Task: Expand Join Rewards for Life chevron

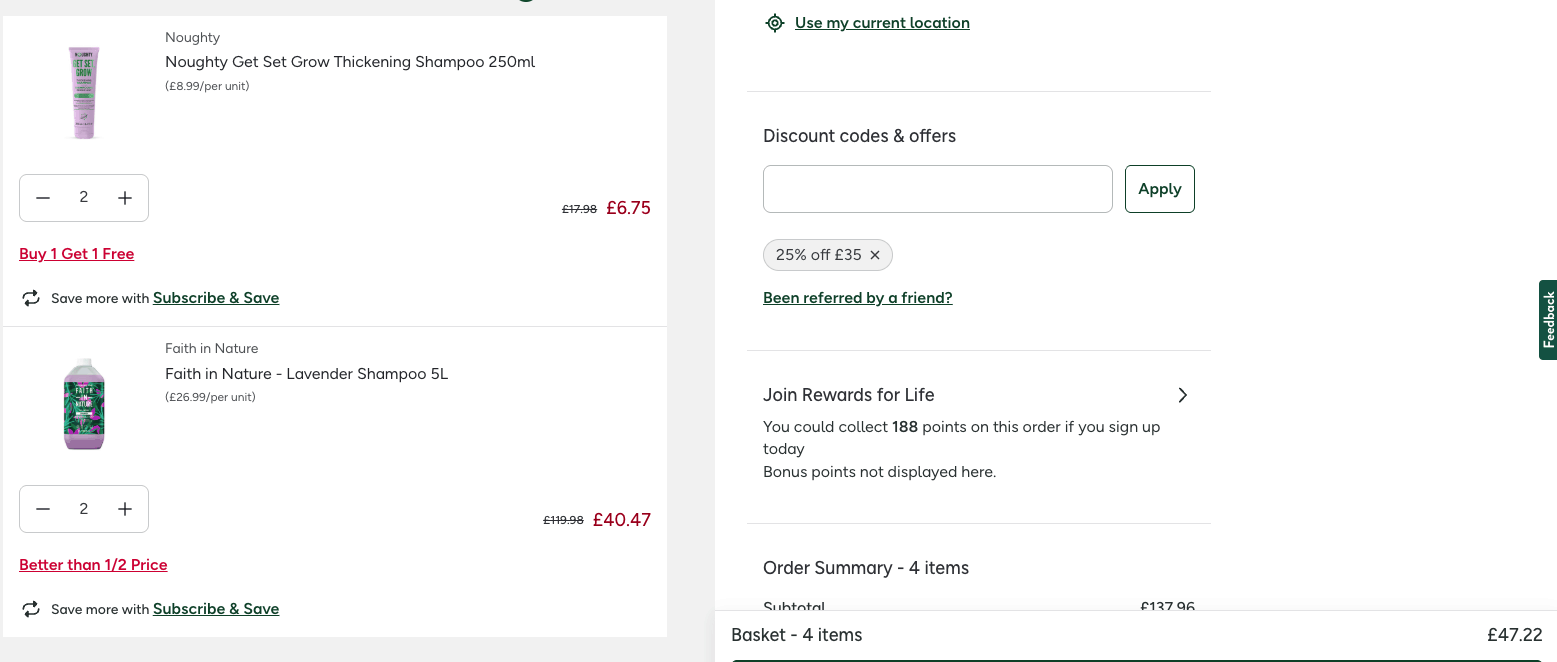Action: pos(1182,395)
